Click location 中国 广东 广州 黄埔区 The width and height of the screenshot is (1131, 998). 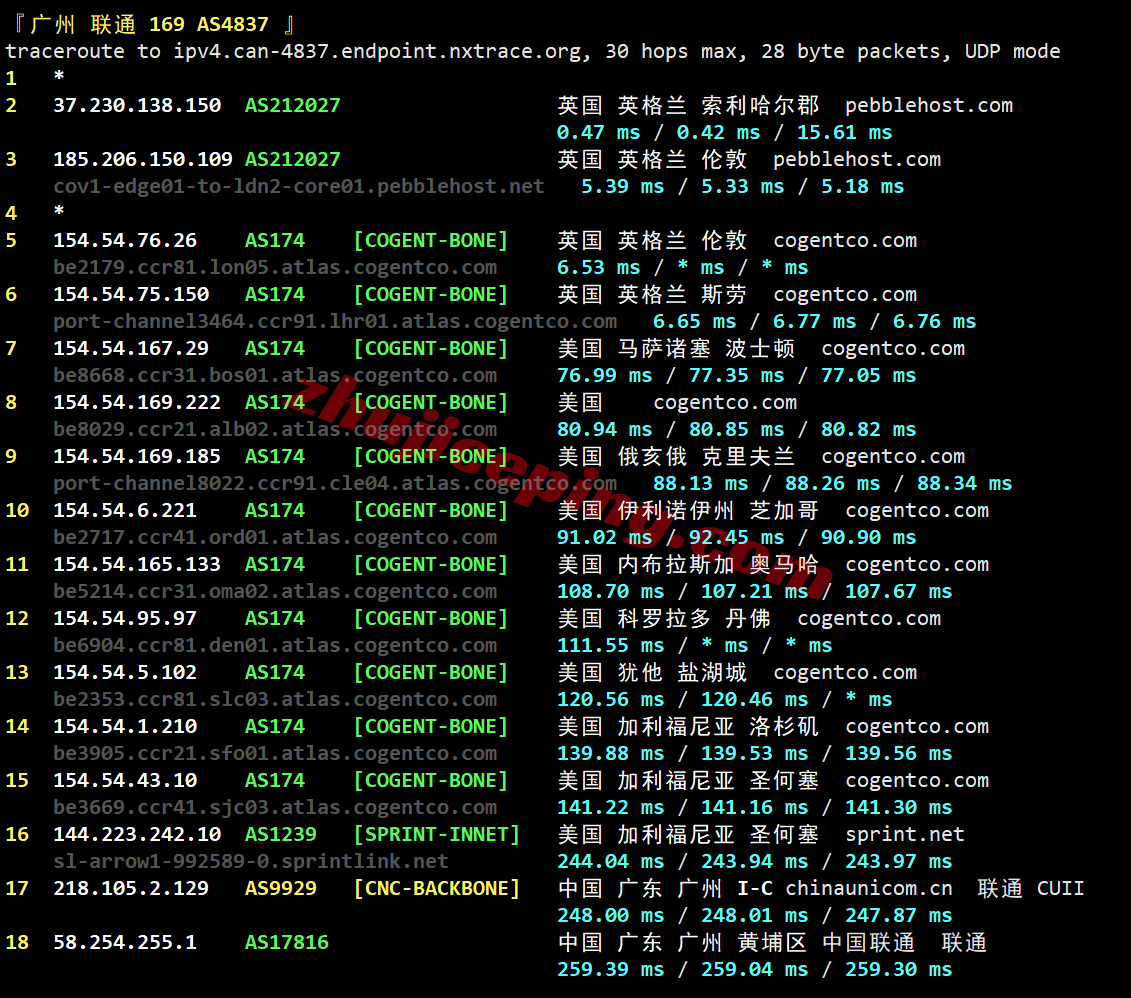click(682, 942)
